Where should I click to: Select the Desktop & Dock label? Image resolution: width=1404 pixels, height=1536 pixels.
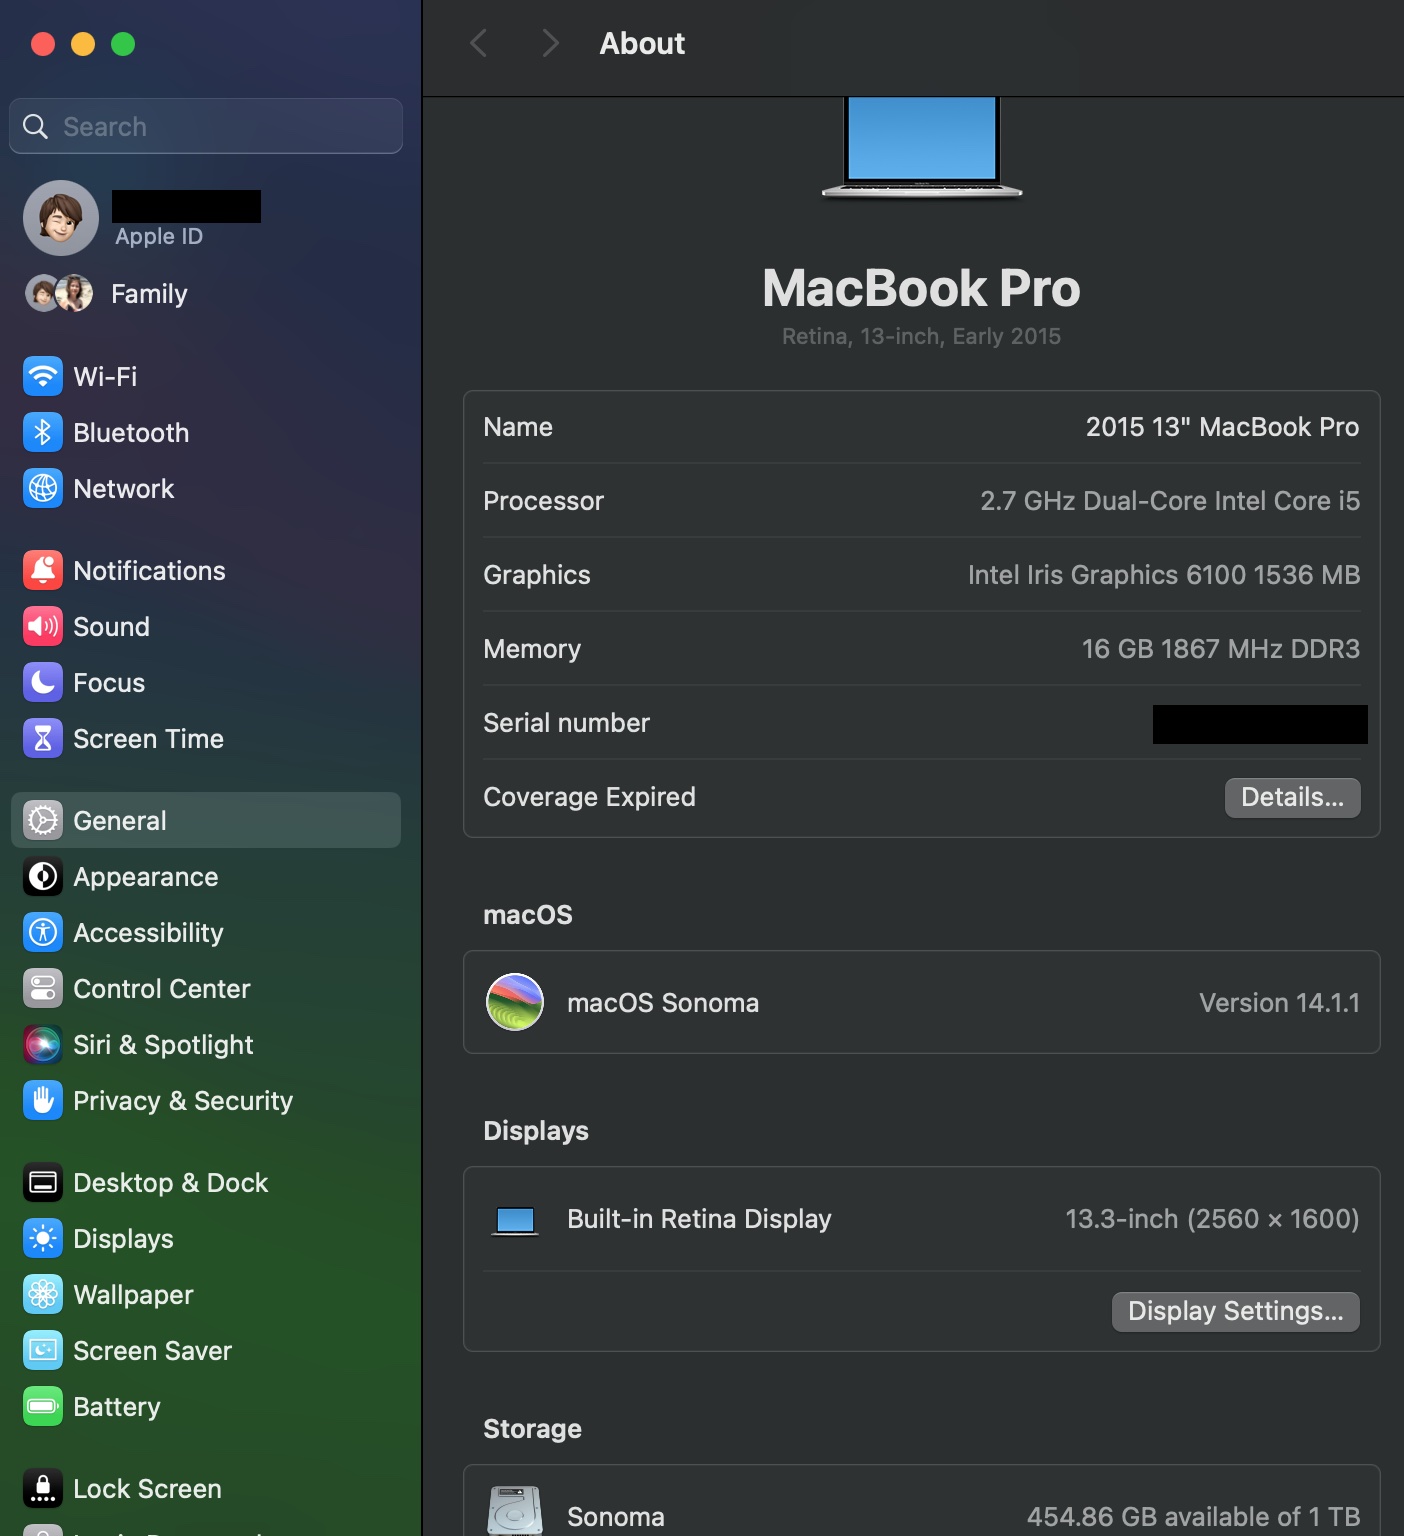point(171,1183)
